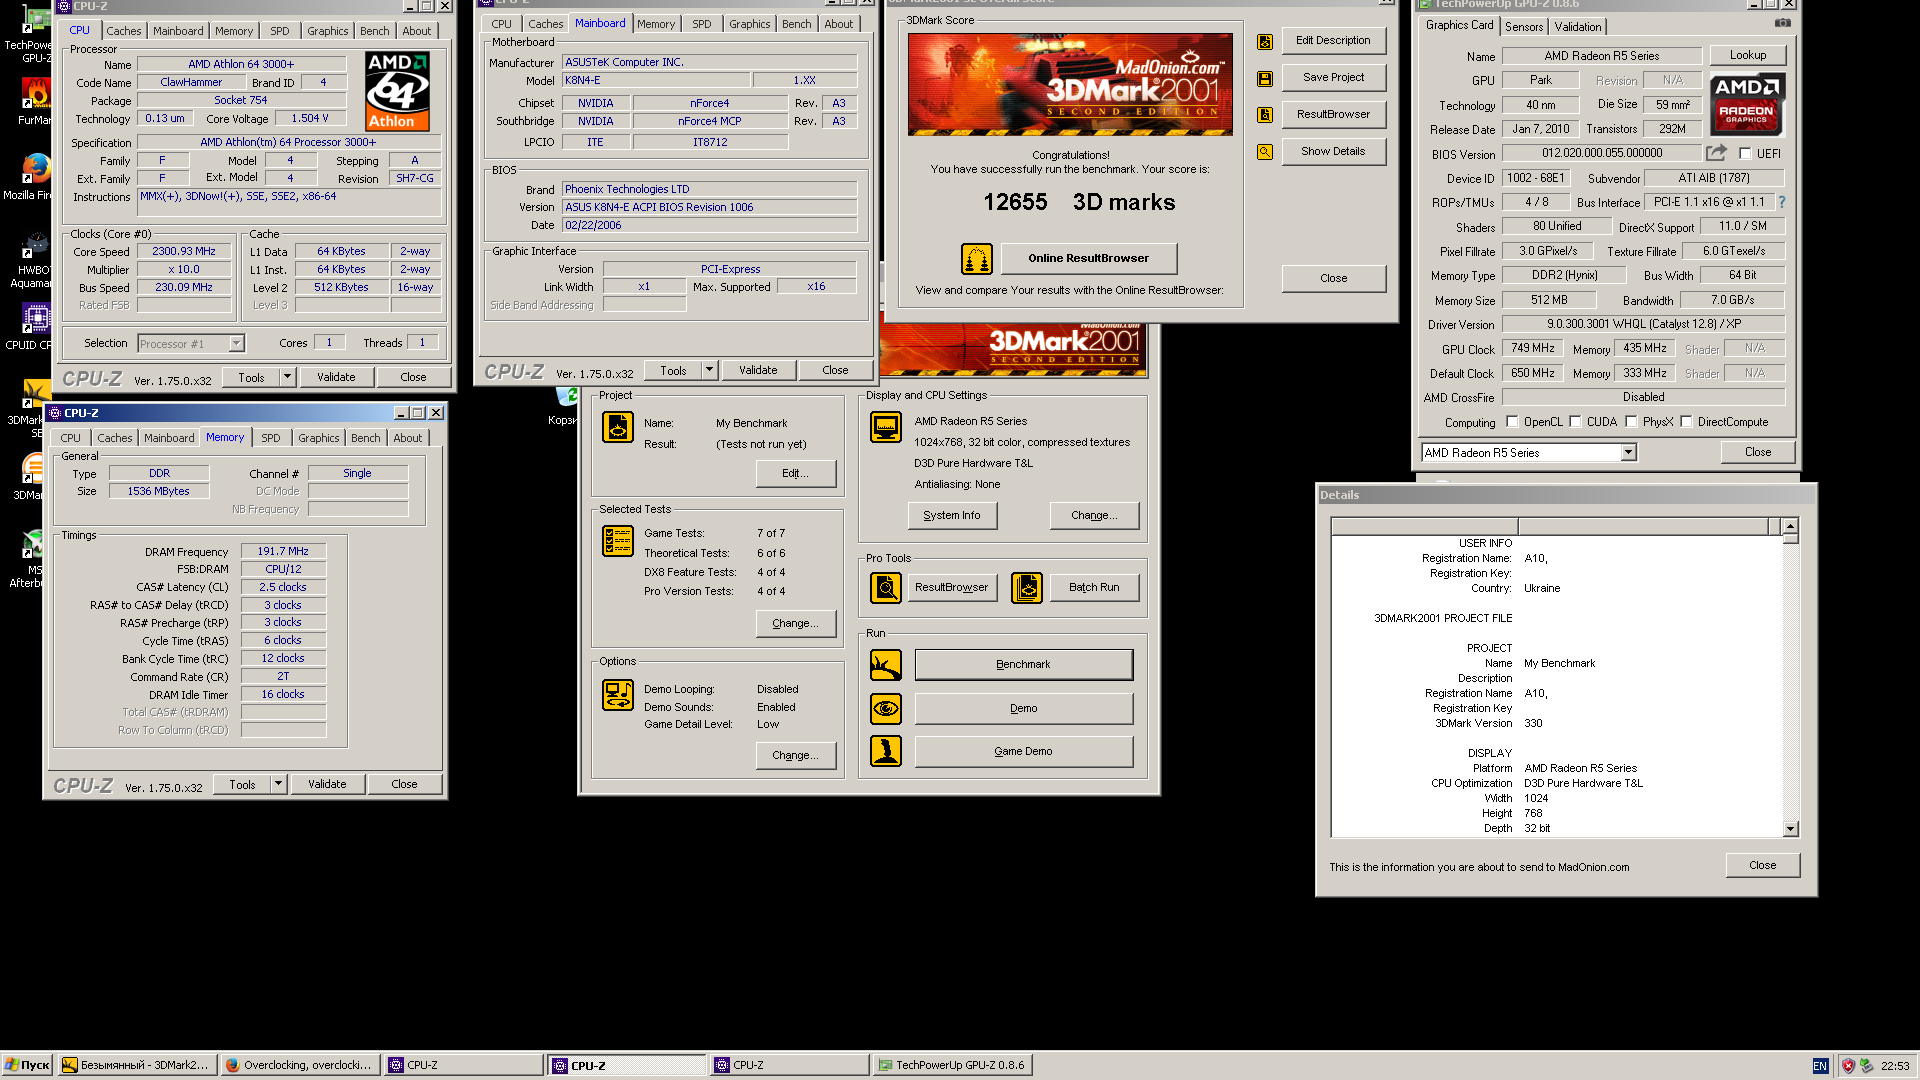This screenshot has width=1920, height=1080.
Task: Click Save Project button
Action: (1334, 78)
